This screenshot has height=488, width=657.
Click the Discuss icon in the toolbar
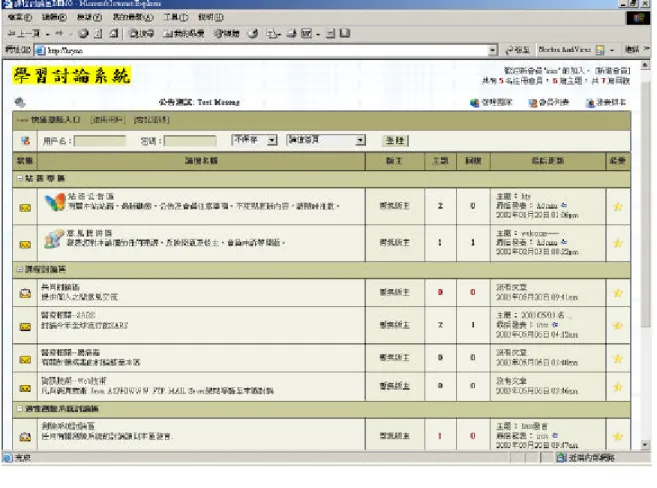pos(331,34)
